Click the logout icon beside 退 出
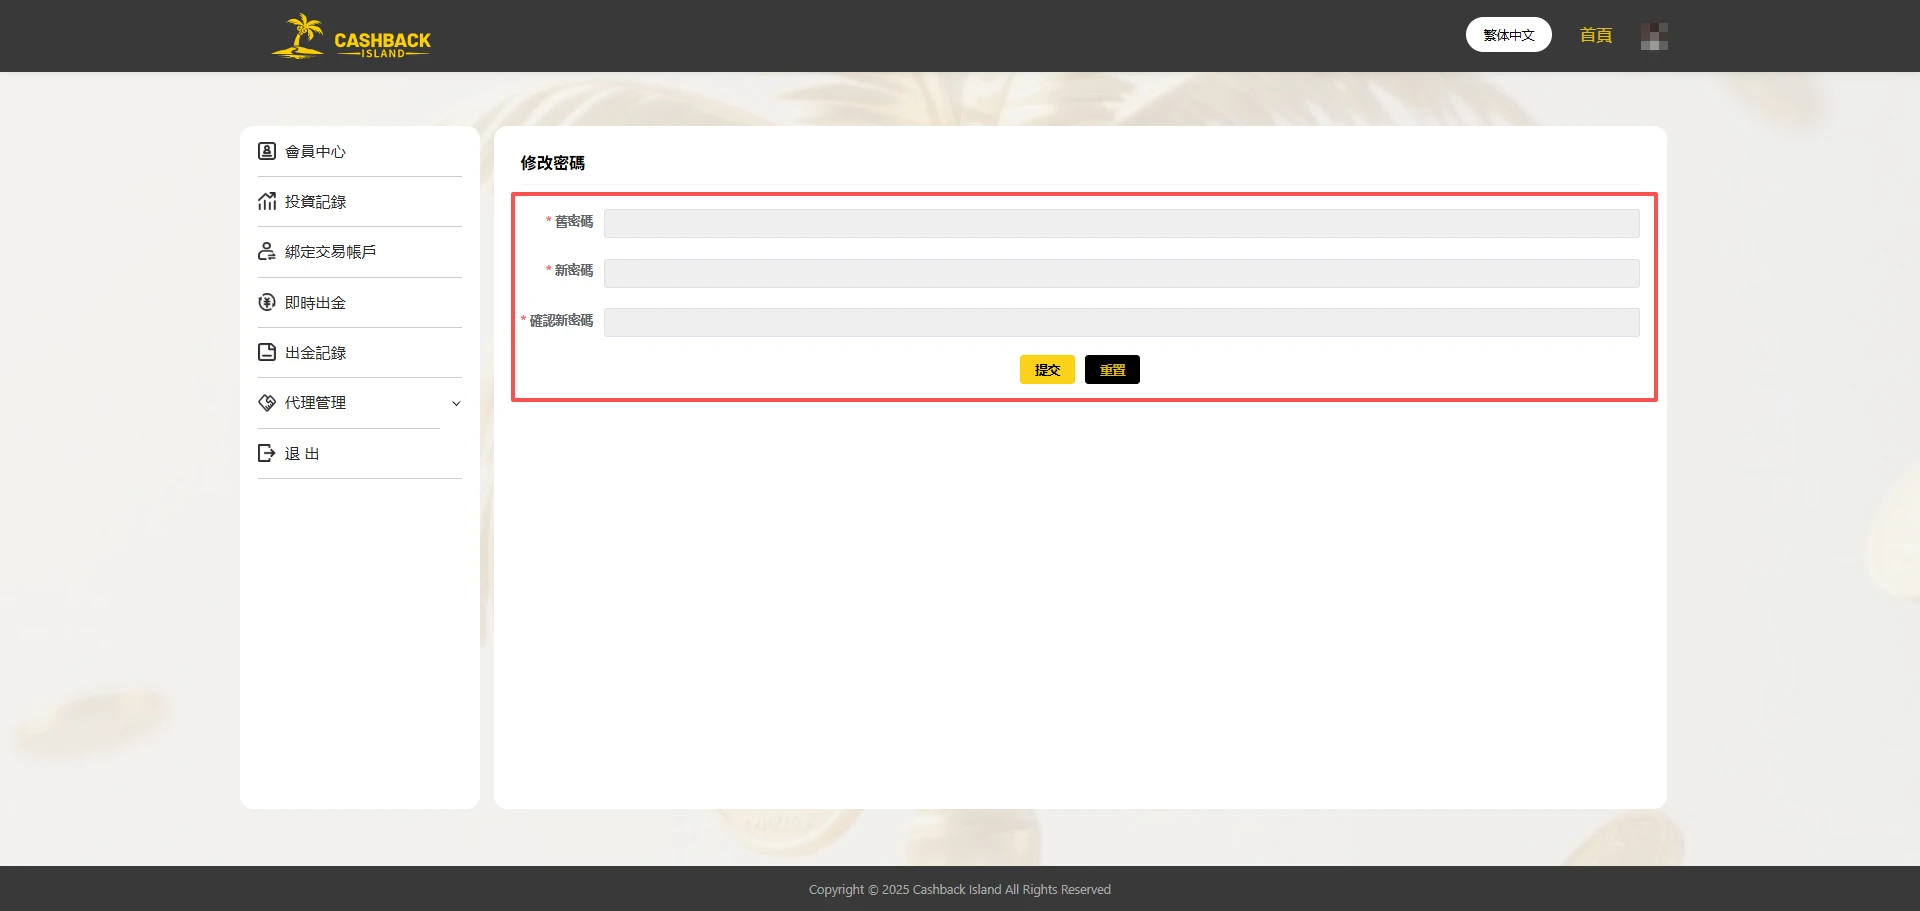The width and height of the screenshot is (1920, 911). tap(266, 452)
